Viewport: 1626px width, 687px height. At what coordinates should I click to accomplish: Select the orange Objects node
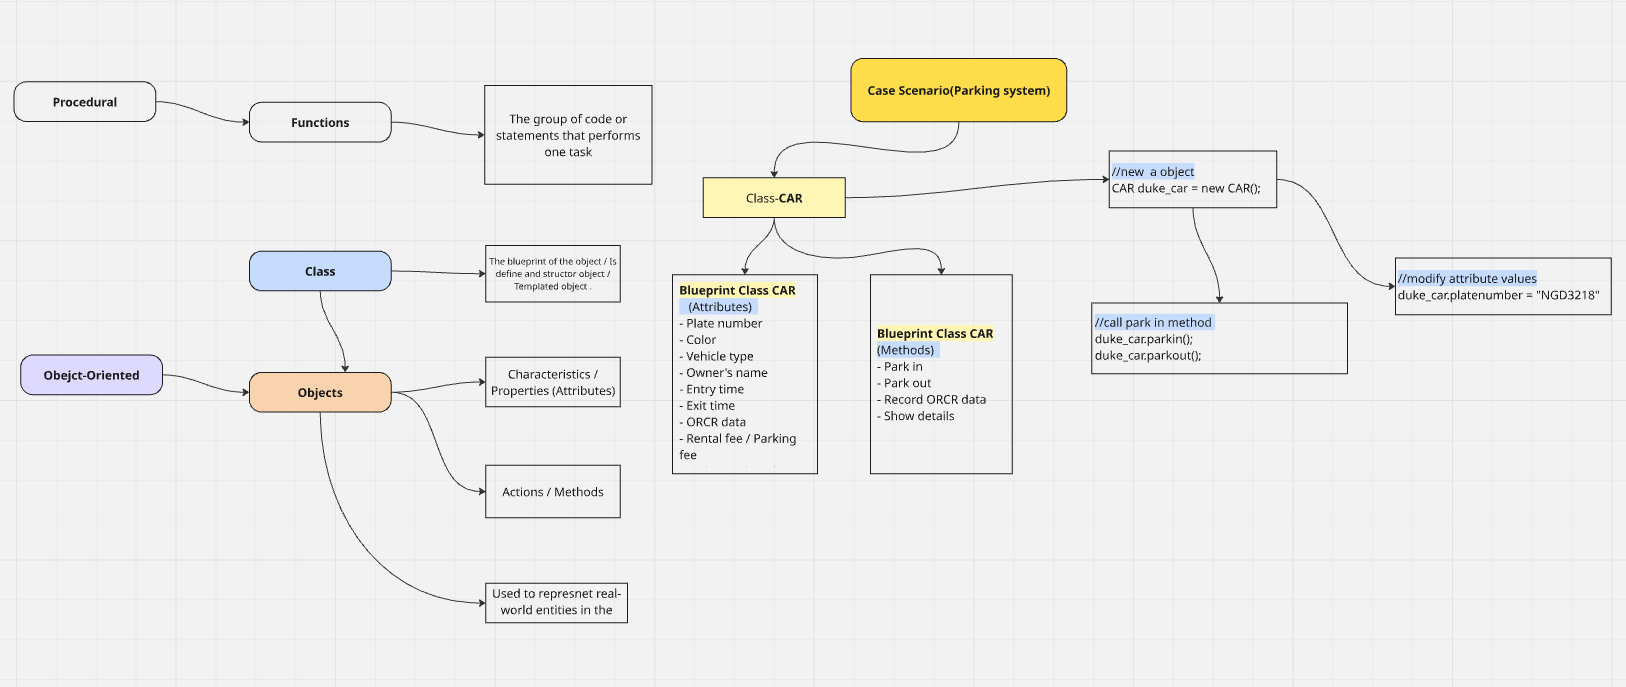[320, 392]
